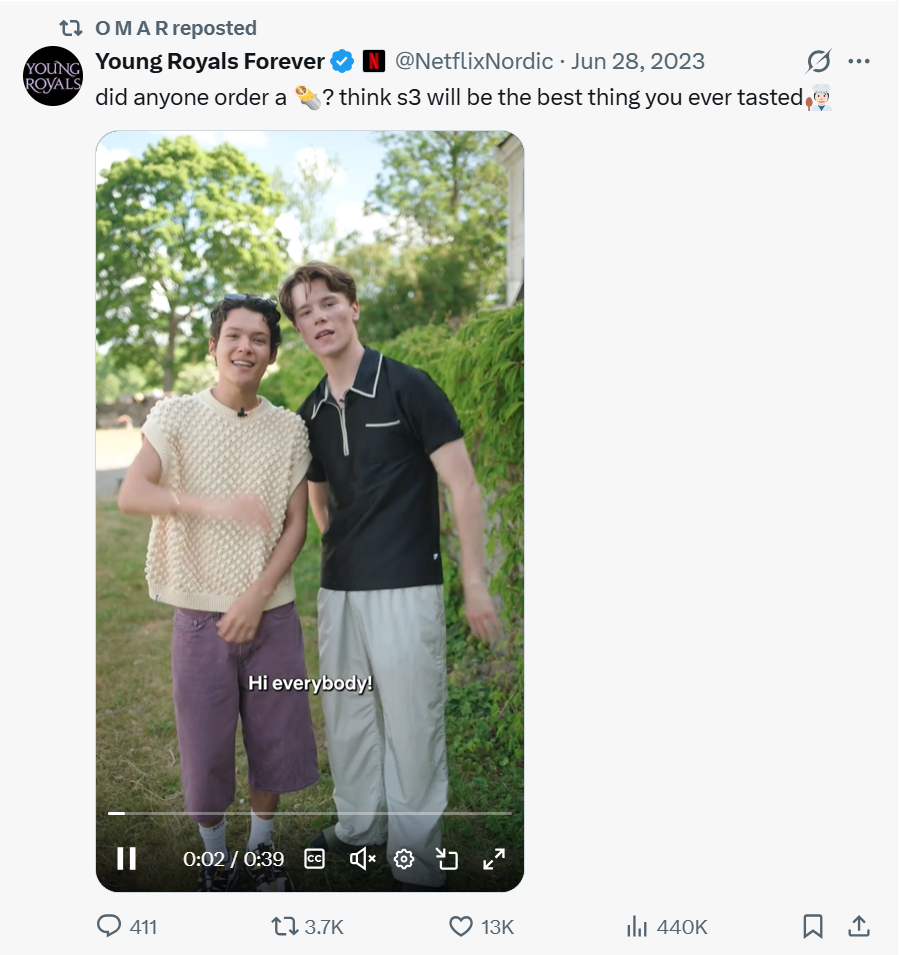Open video settings gear

click(404, 858)
